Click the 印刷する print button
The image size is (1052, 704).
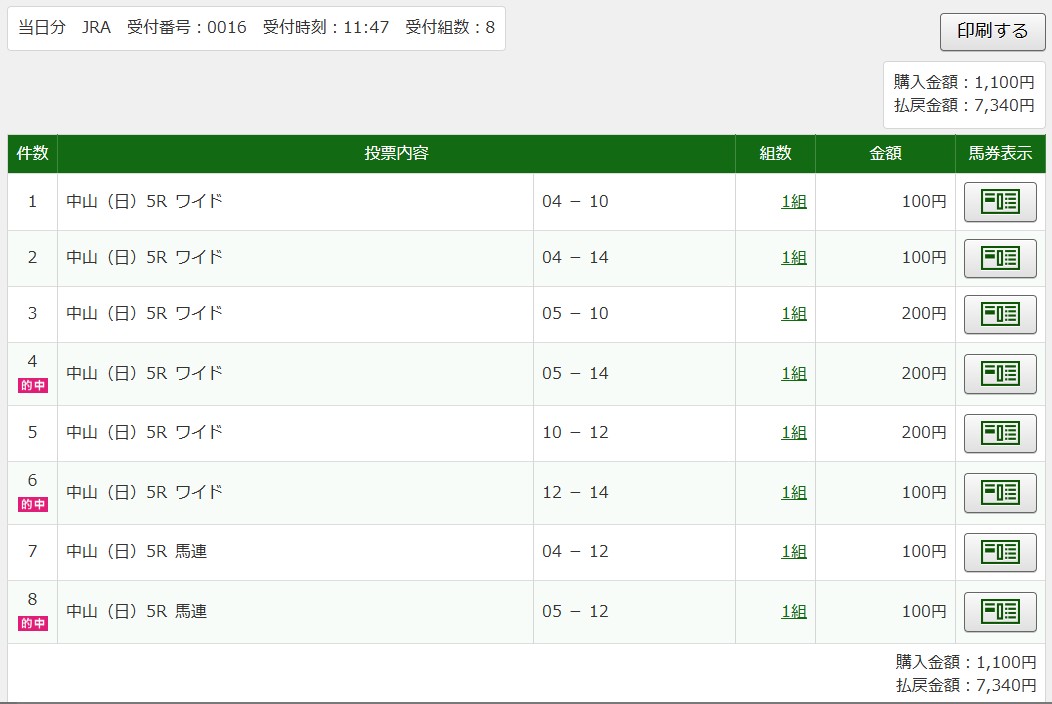coord(992,31)
